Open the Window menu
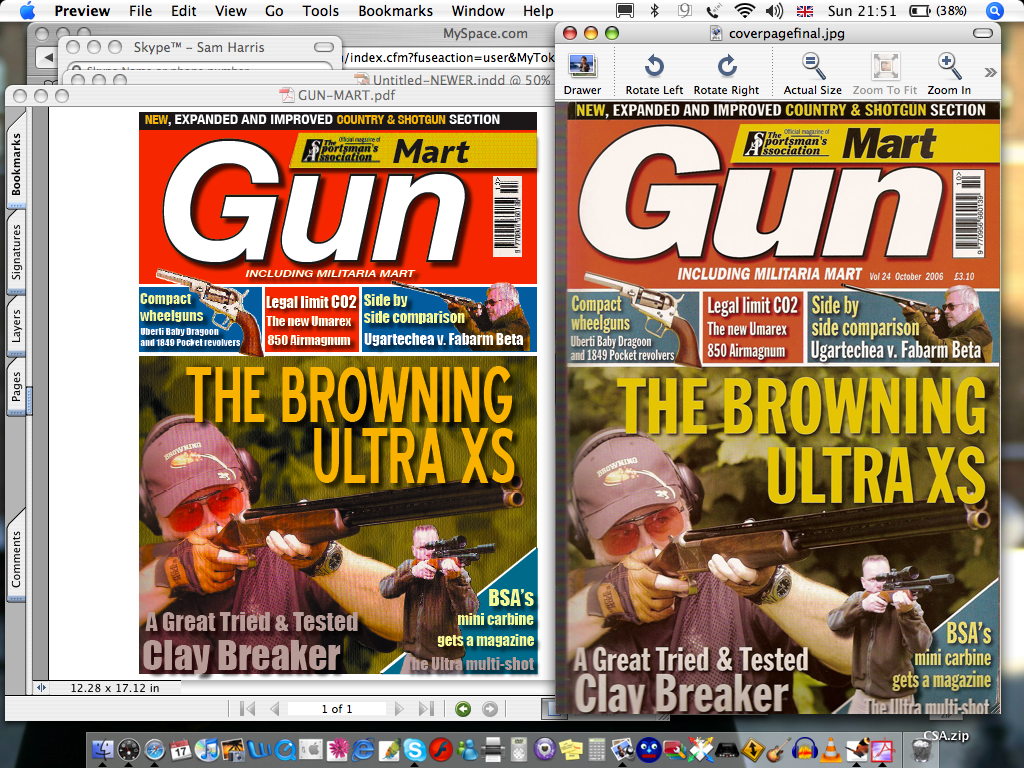Viewport: 1024px width, 768px height. click(x=478, y=10)
